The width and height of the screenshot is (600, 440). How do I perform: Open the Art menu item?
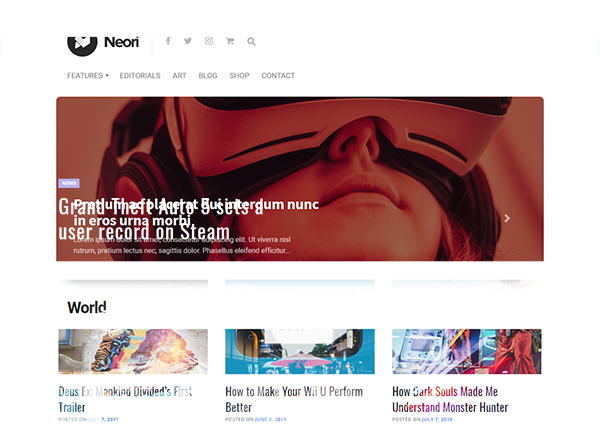click(179, 76)
